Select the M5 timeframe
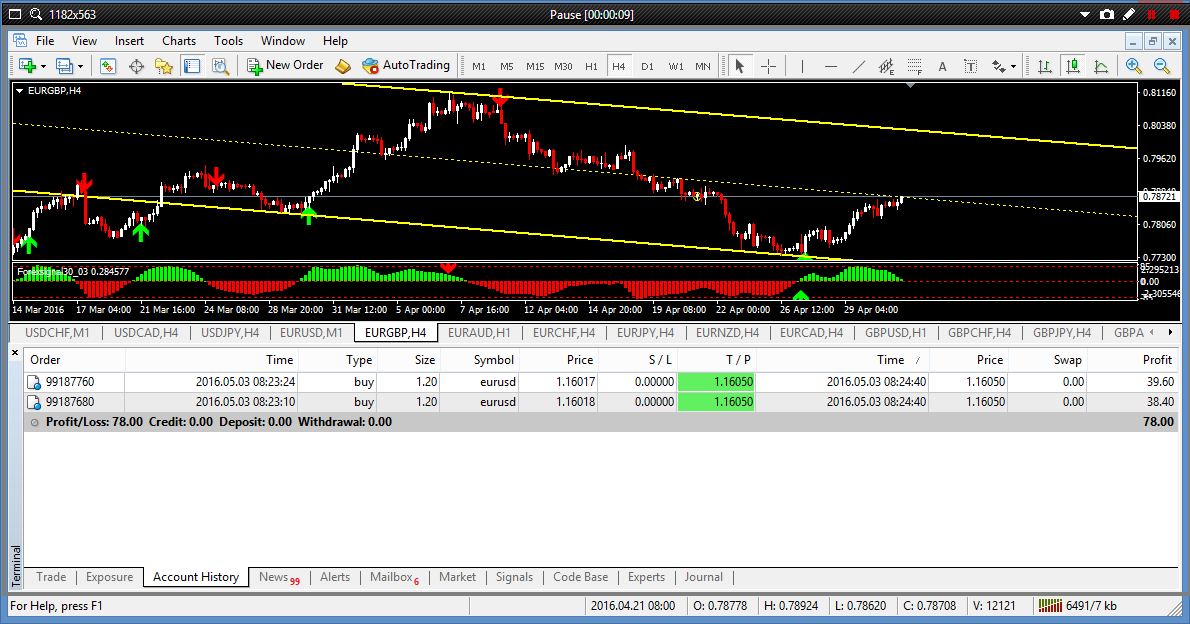Viewport: 1190px width, 624px height. tap(507, 66)
